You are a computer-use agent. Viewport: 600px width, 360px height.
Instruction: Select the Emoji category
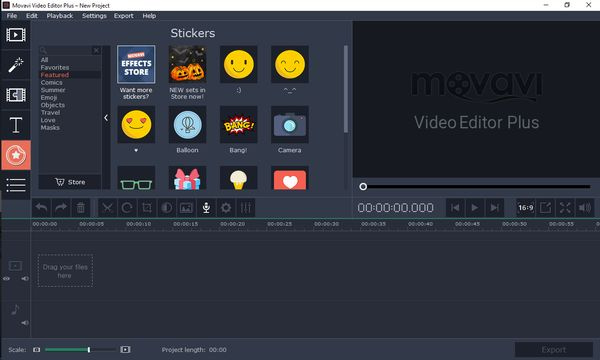coord(49,98)
